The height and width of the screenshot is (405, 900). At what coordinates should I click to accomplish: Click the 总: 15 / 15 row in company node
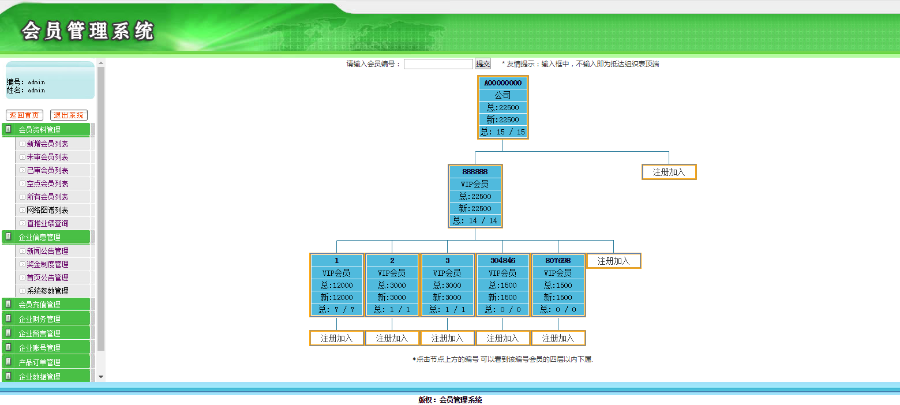click(x=503, y=132)
